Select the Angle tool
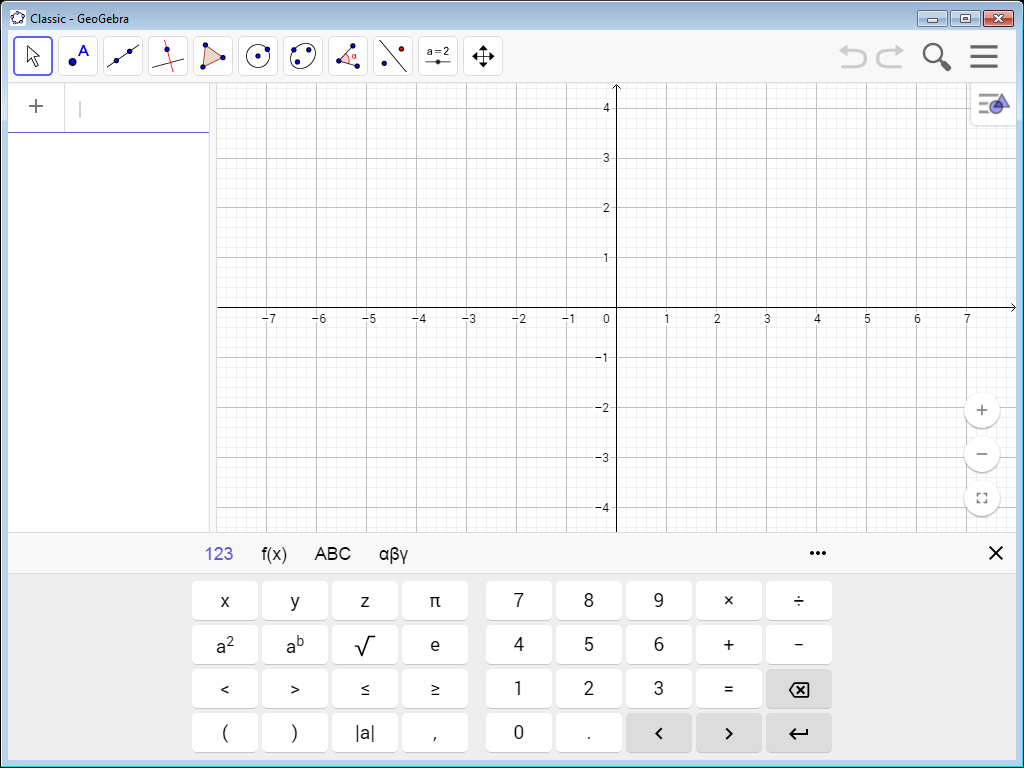 [x=348, y=56]
